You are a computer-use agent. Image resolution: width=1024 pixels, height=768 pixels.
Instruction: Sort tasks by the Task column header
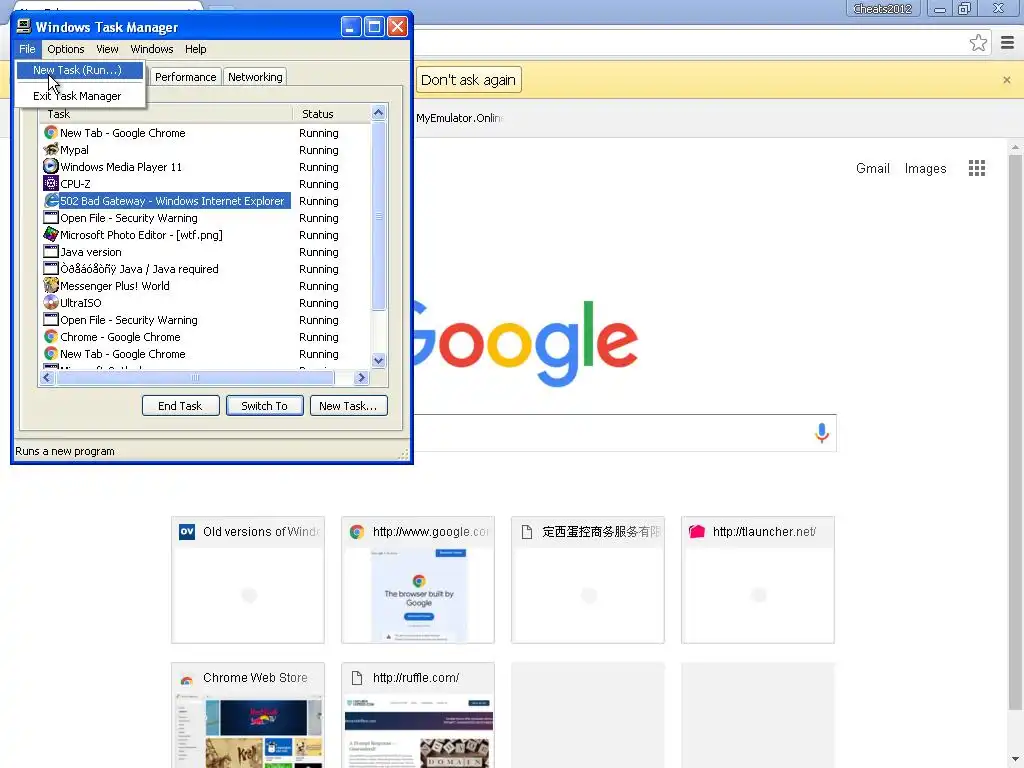[x=166, y=114]
